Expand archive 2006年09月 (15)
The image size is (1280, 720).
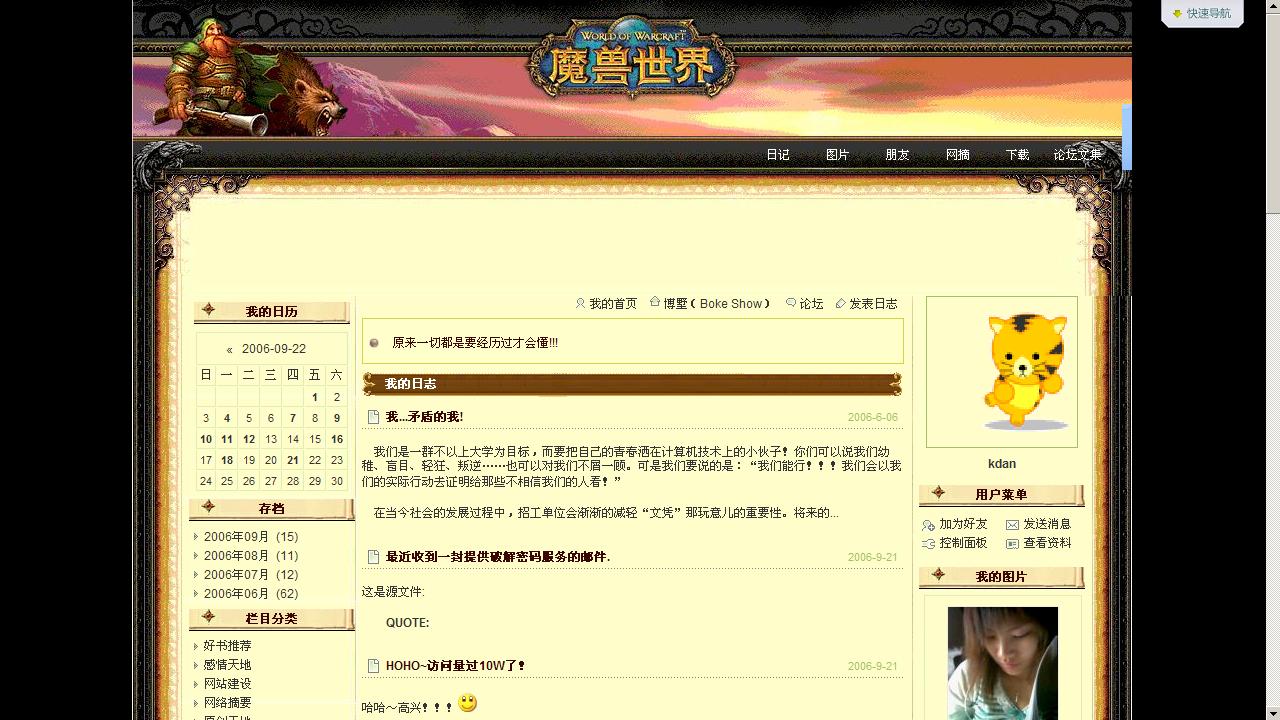coord(251,537)
